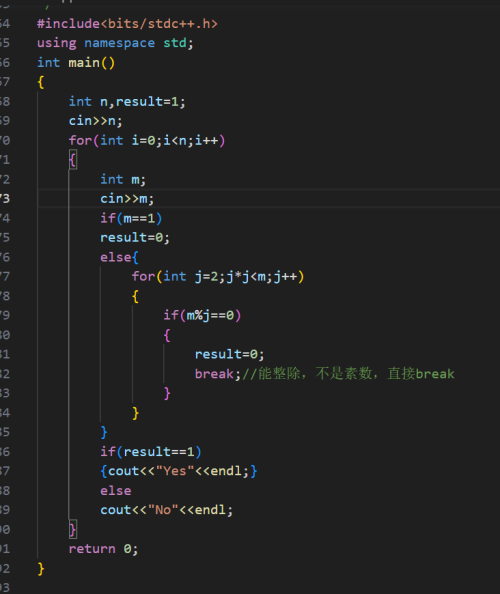500x594 pixels.
Task: Click the 'j*j<m' loop condition
Action: [246, 277]
